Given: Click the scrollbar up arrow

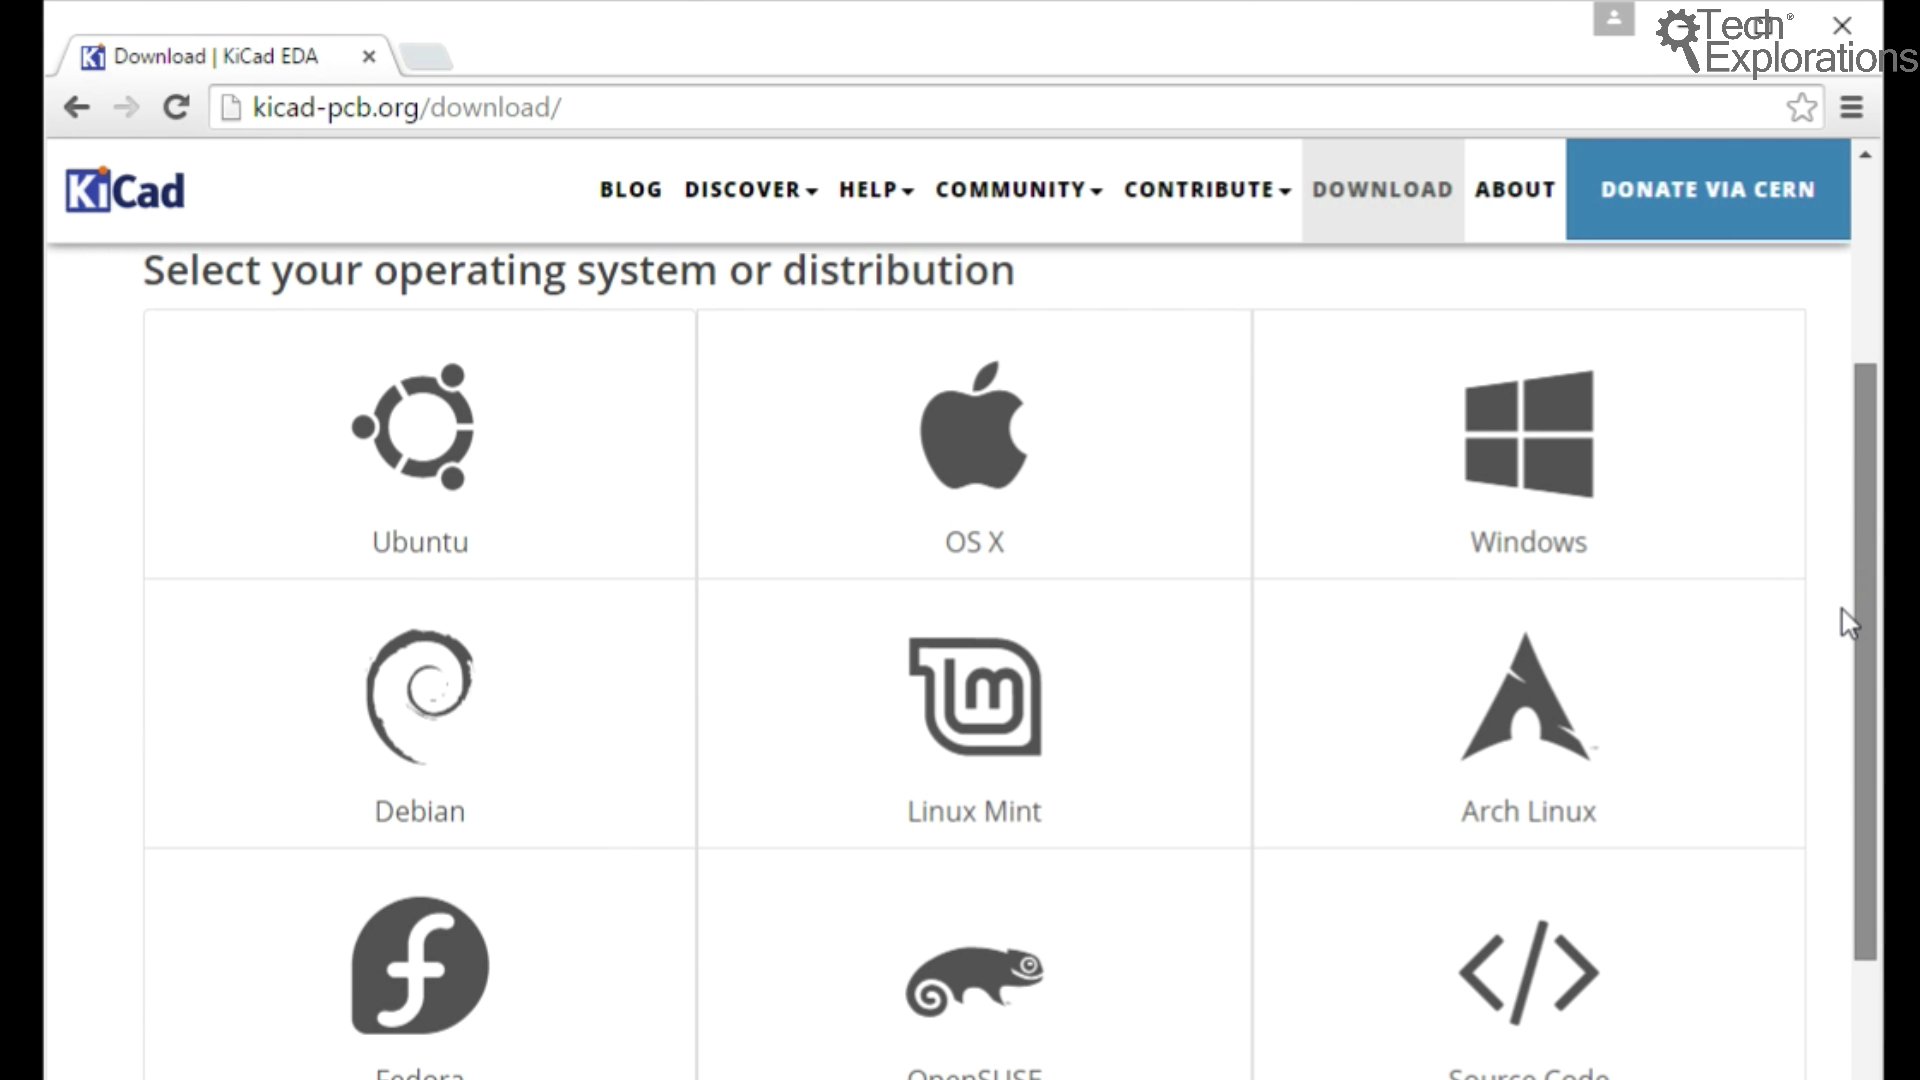Looking at the screenshot, I should tap(1865, 155).
